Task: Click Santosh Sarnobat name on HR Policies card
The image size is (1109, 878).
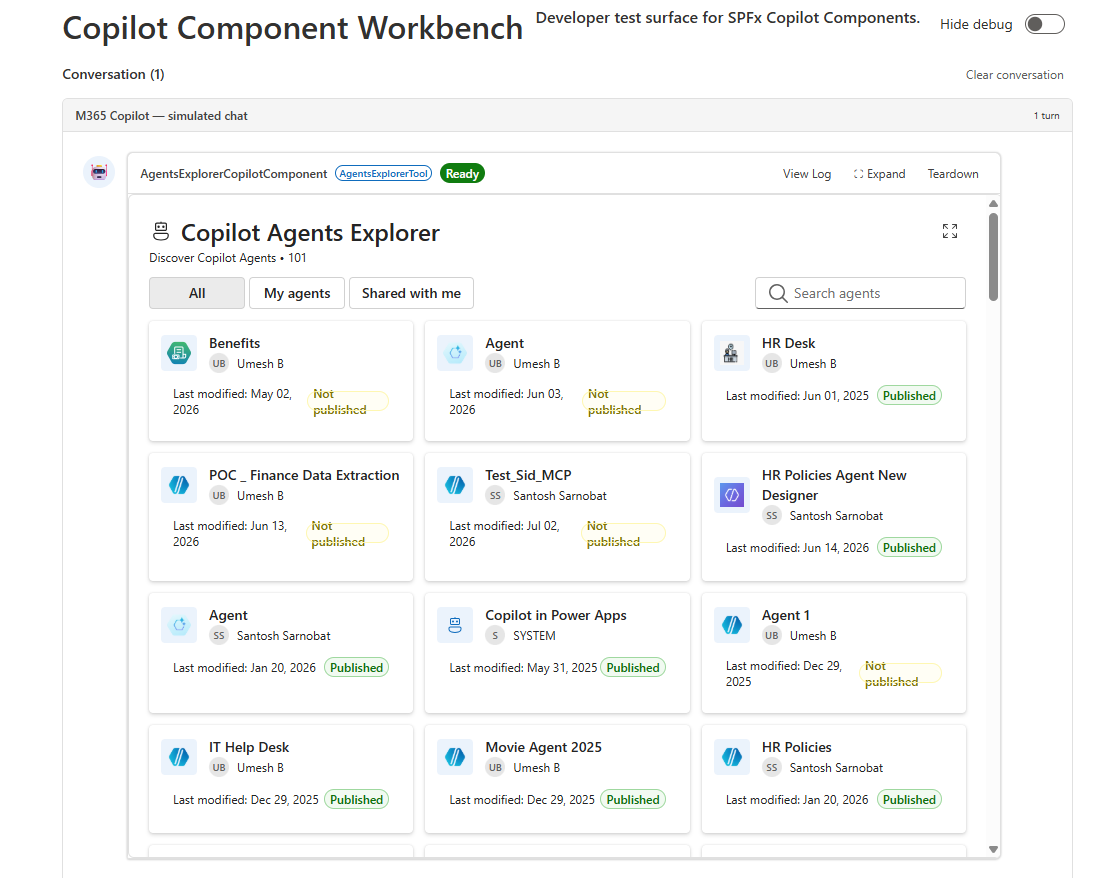Action: point(836,768)
